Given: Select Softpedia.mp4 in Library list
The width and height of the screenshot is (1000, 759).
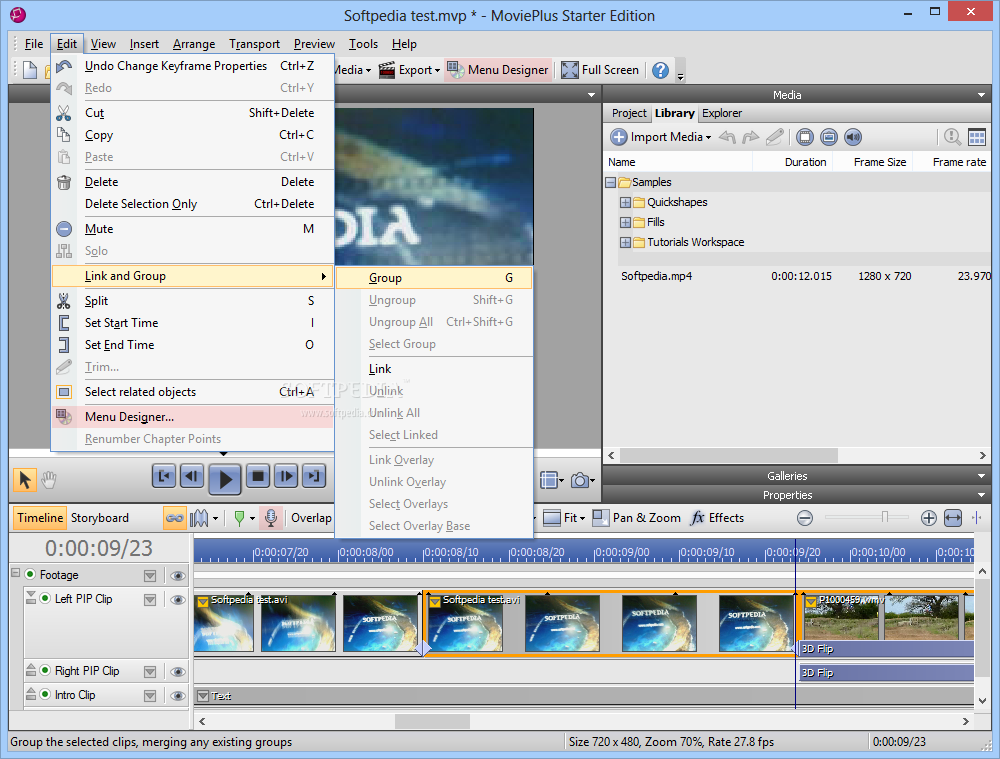Looking at the screenshot, I should coord(656,276).
